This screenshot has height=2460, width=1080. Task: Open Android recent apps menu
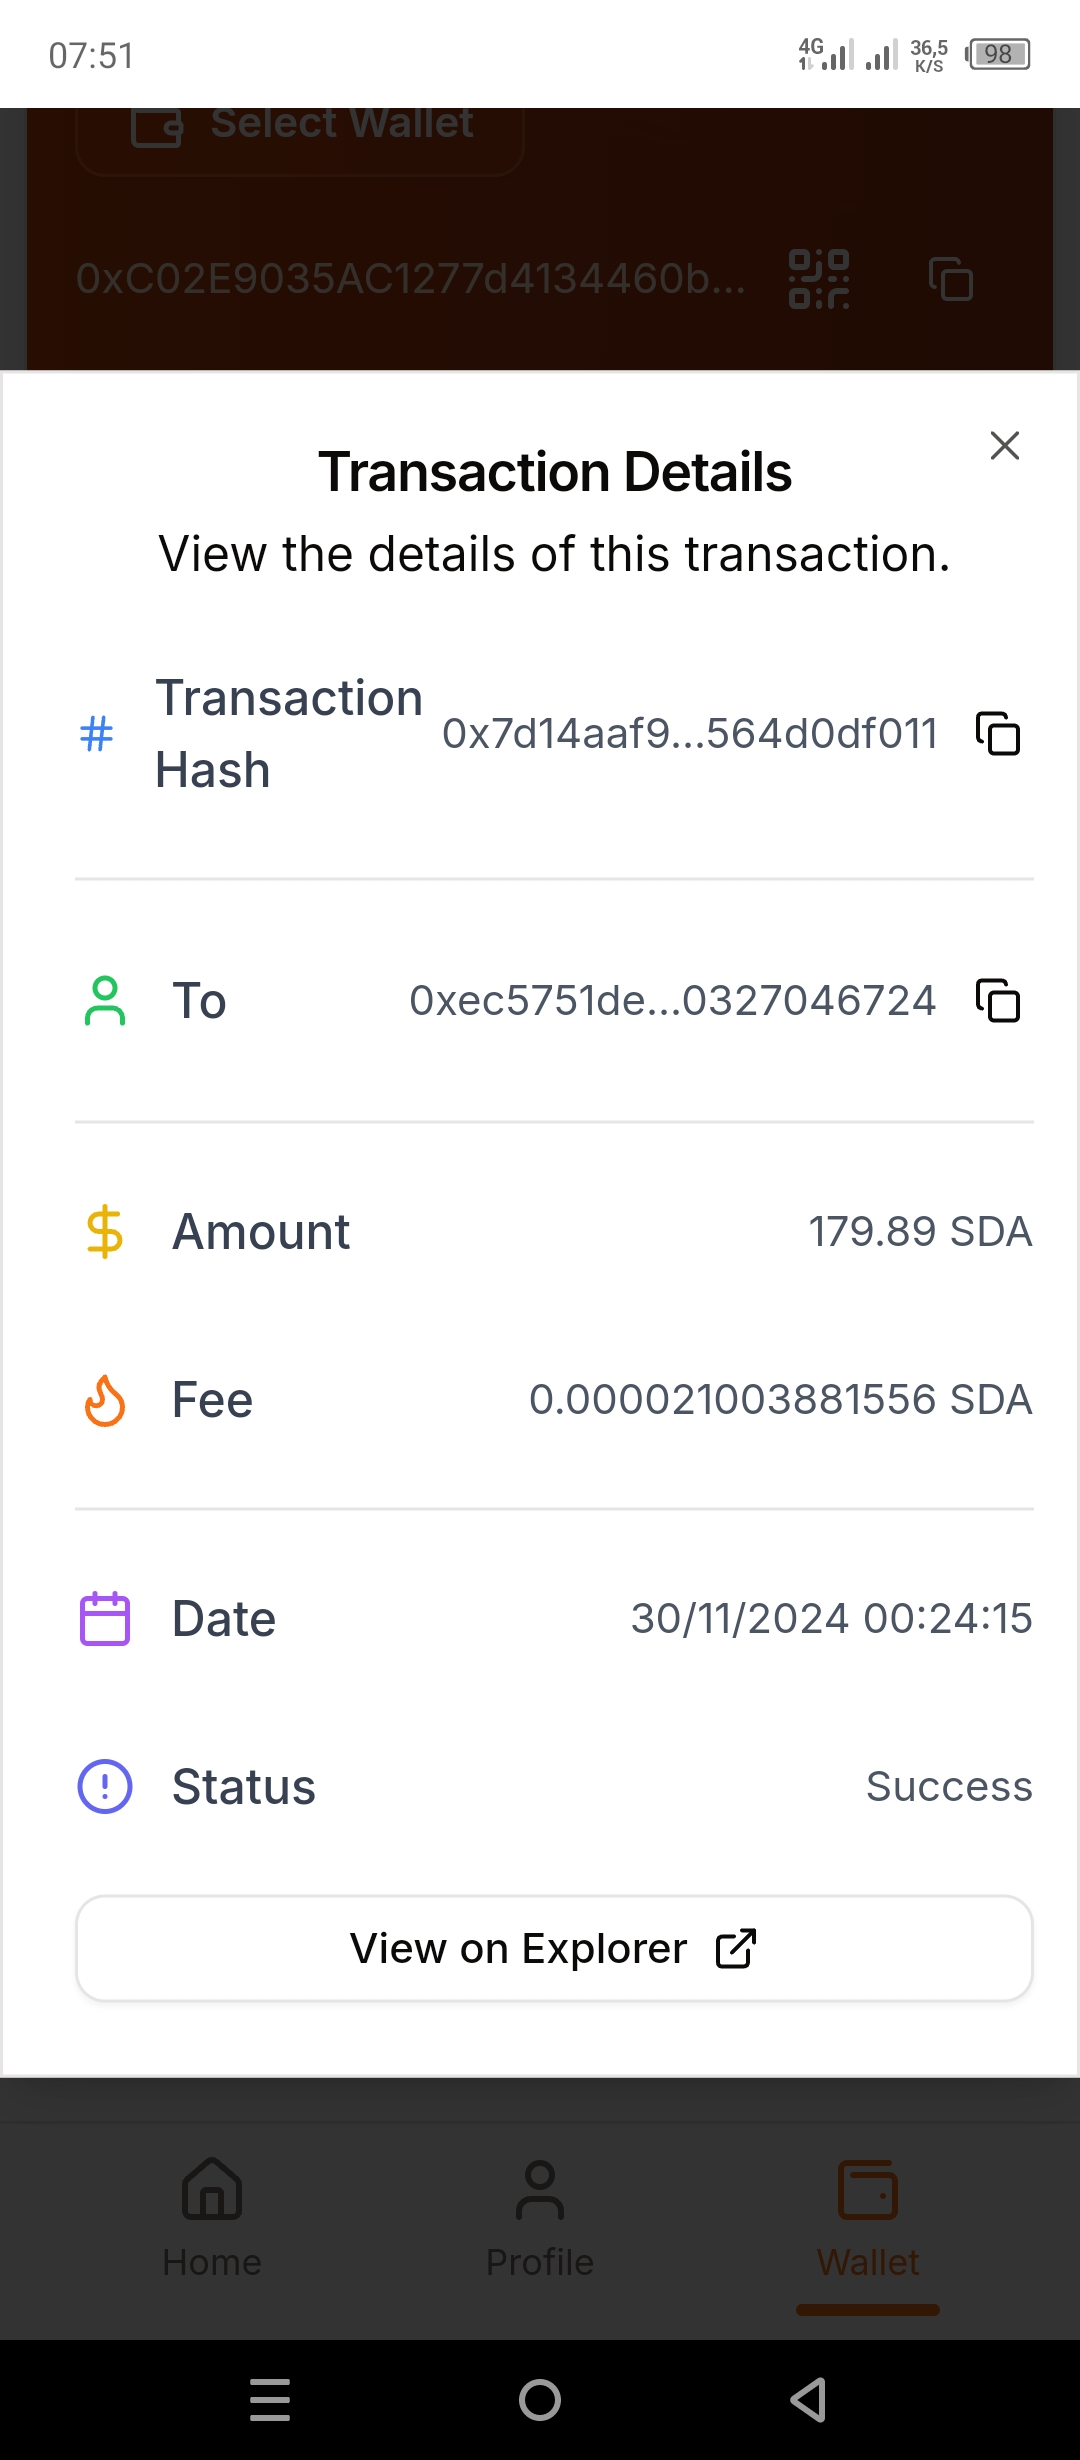[270, 2399]
